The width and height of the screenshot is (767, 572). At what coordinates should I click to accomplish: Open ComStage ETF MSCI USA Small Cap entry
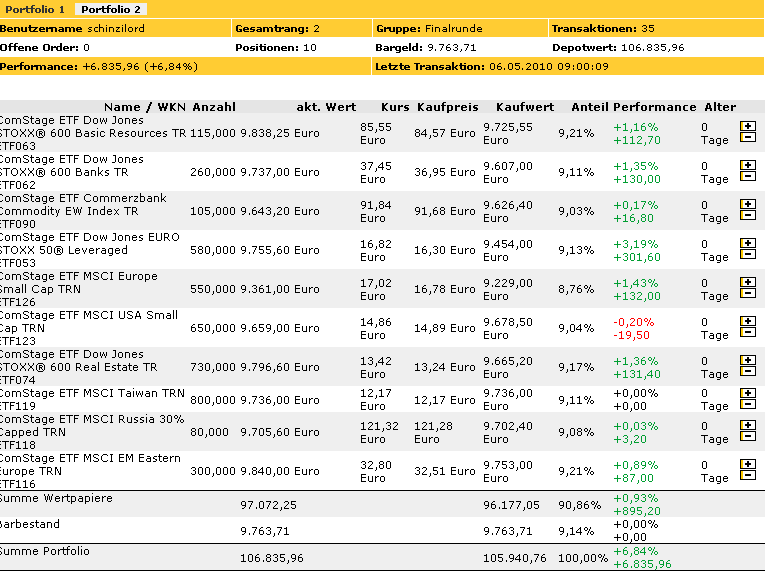tap(88, 321)
